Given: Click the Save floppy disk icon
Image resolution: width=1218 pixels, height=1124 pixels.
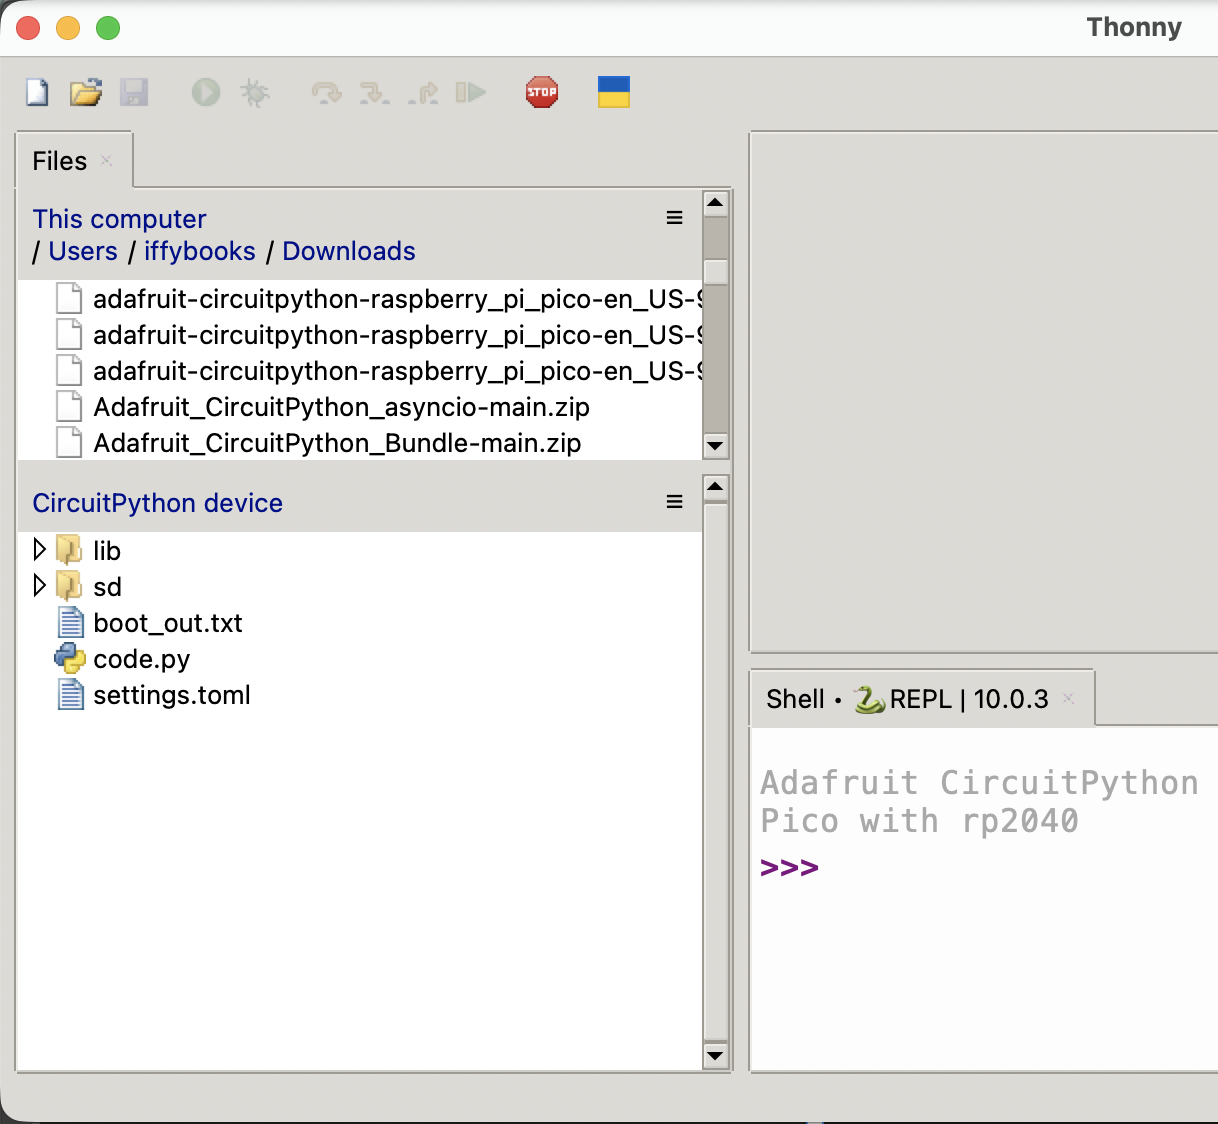Looking at the screenshot, I should [x=134, y=93].
